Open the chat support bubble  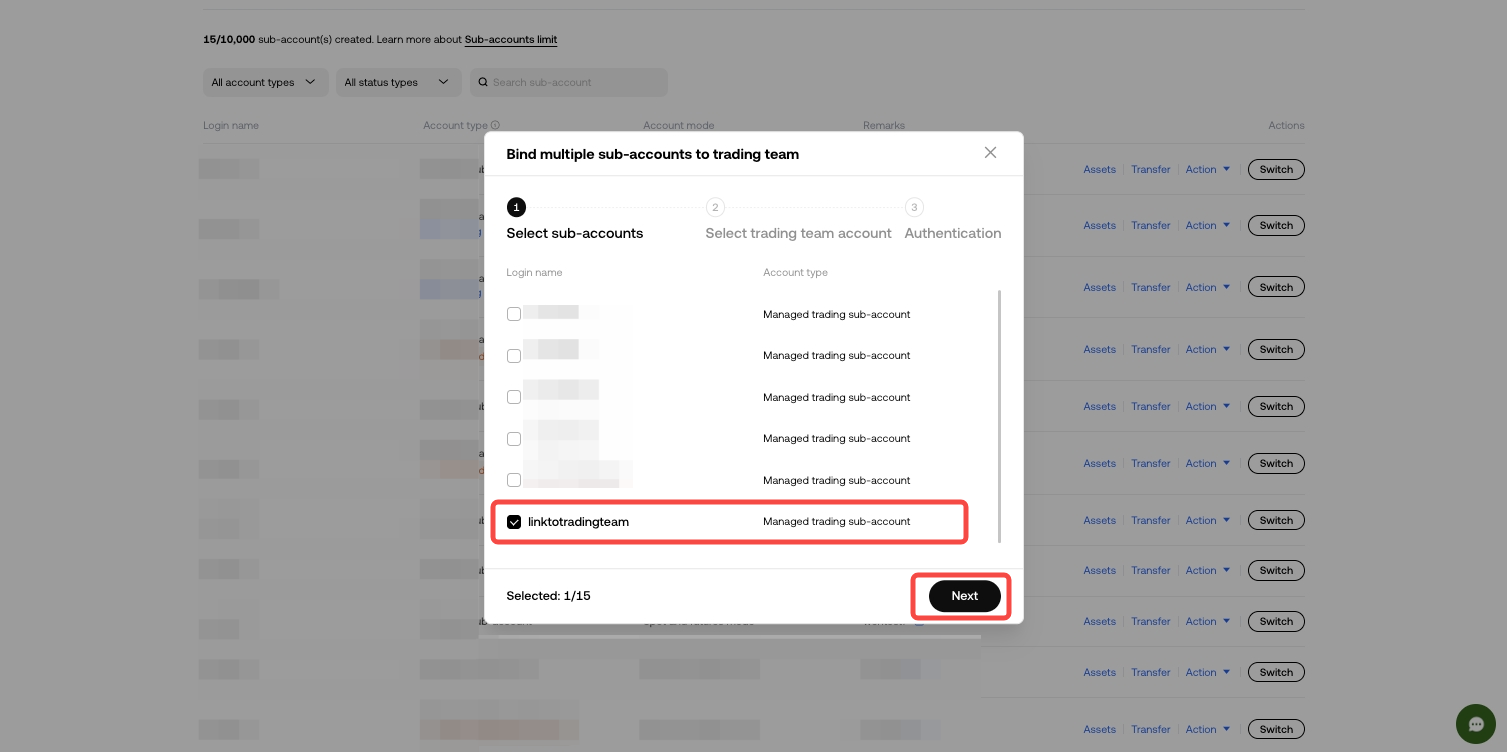point(1476,723)
